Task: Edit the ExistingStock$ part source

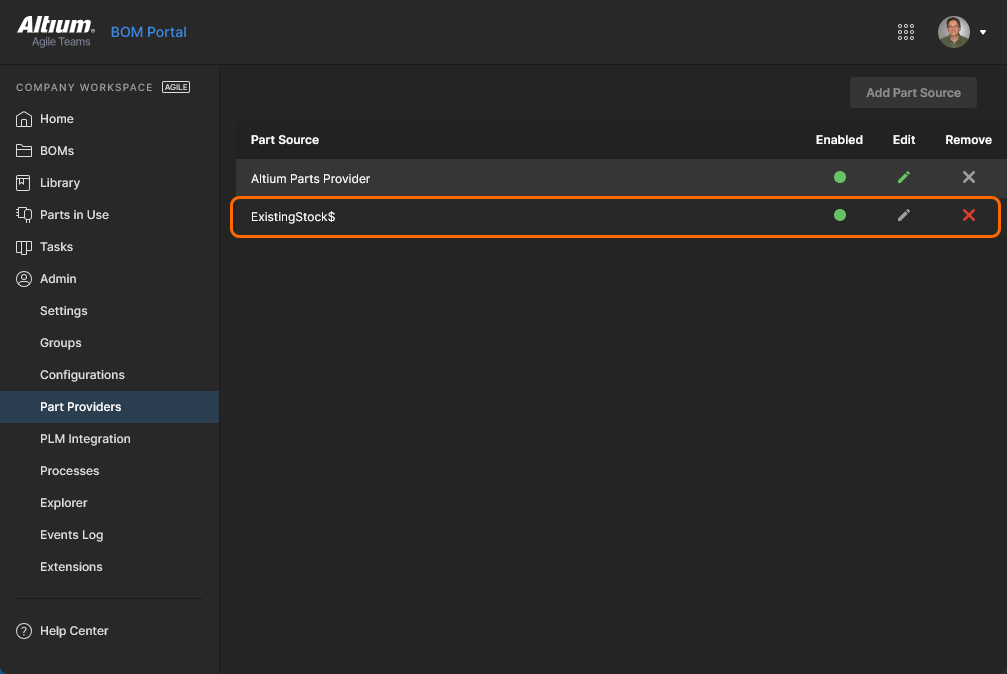Action: [904, 215]
